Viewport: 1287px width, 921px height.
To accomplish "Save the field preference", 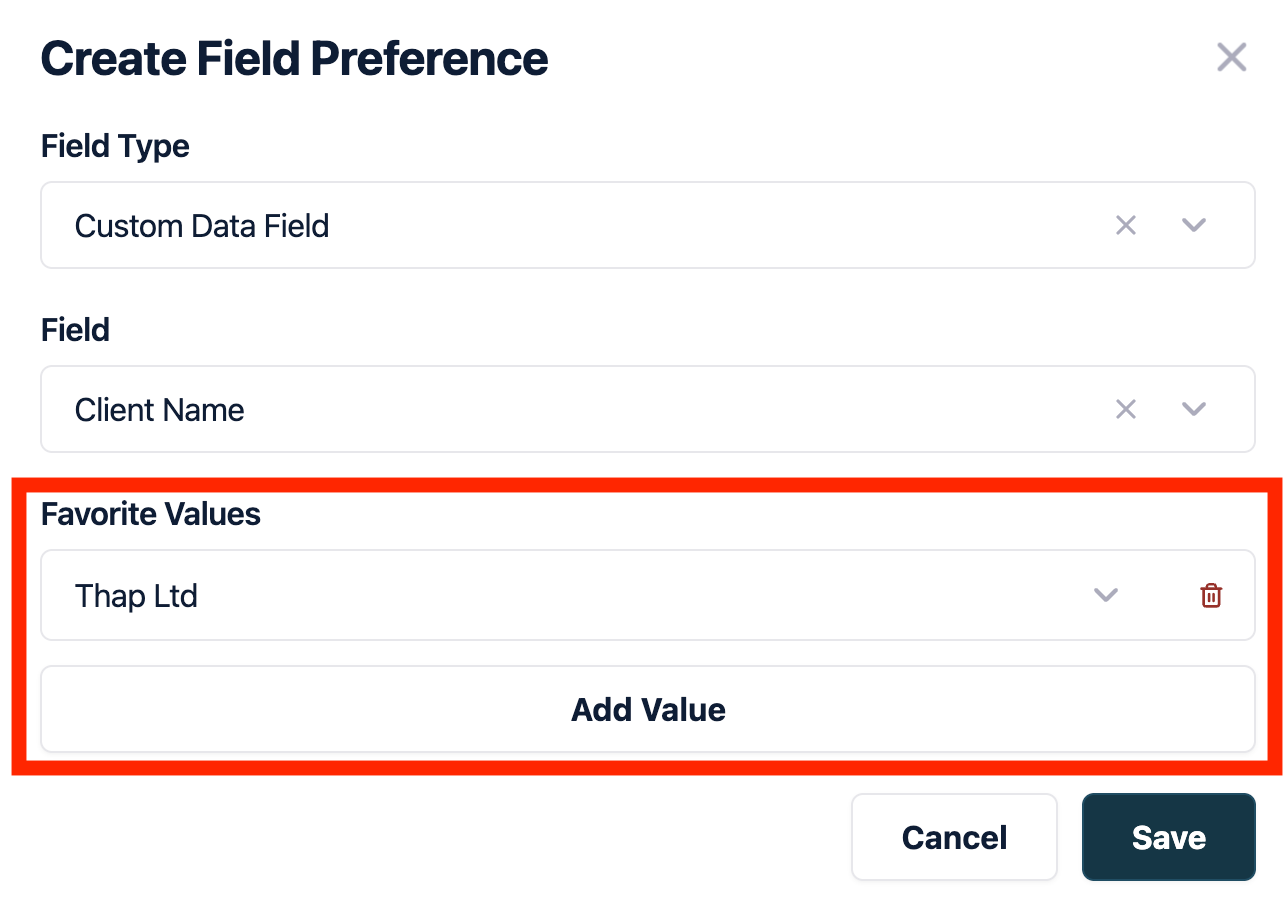I will click(x=1168, y=837).
